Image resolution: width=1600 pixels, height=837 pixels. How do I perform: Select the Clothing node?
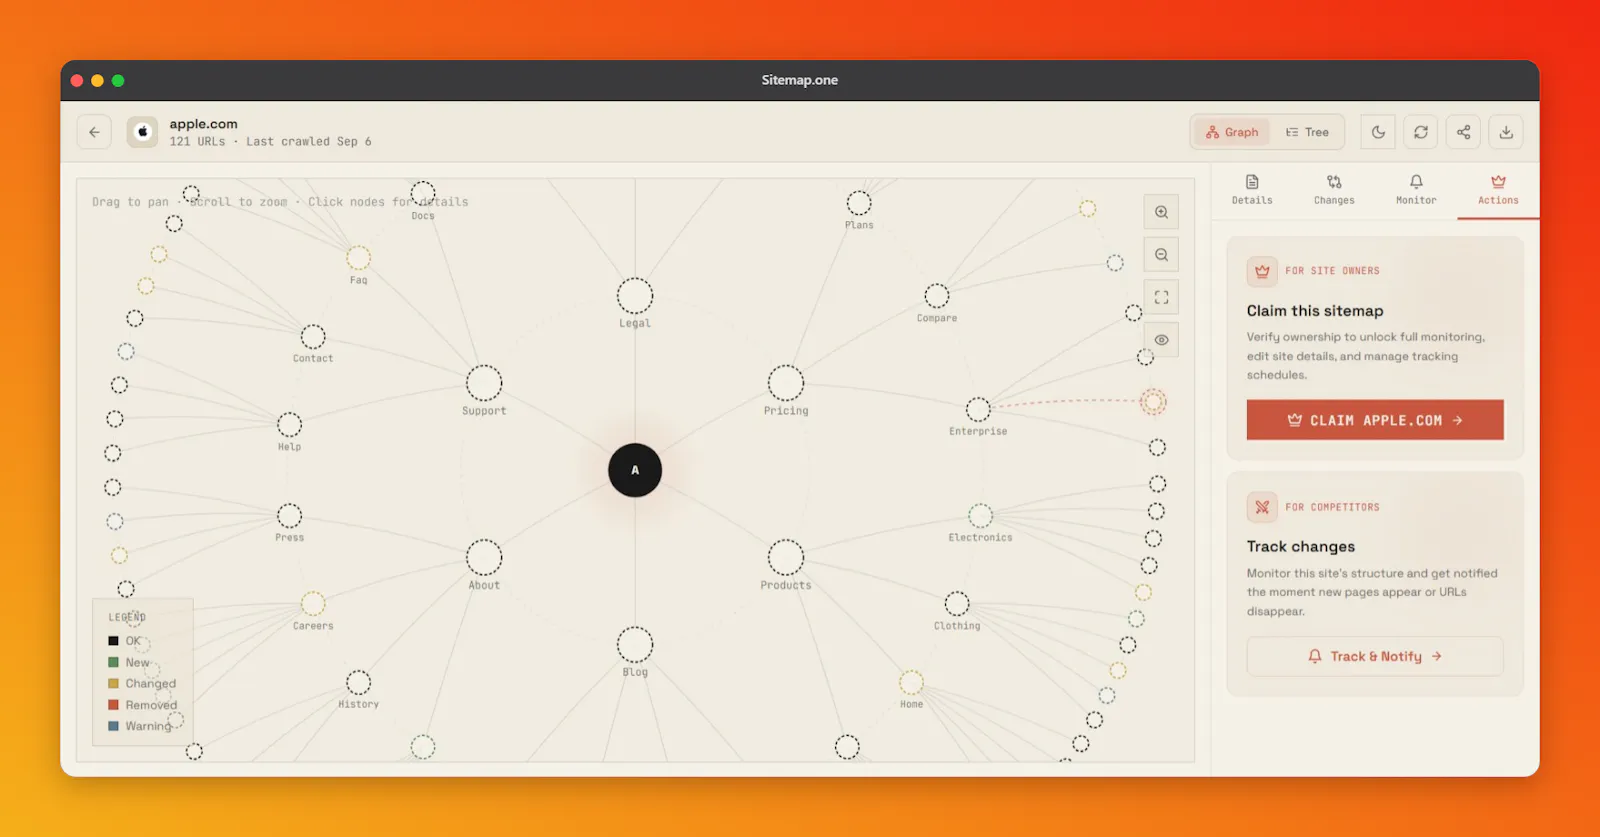pyautogui.click(x=957, y=604)
